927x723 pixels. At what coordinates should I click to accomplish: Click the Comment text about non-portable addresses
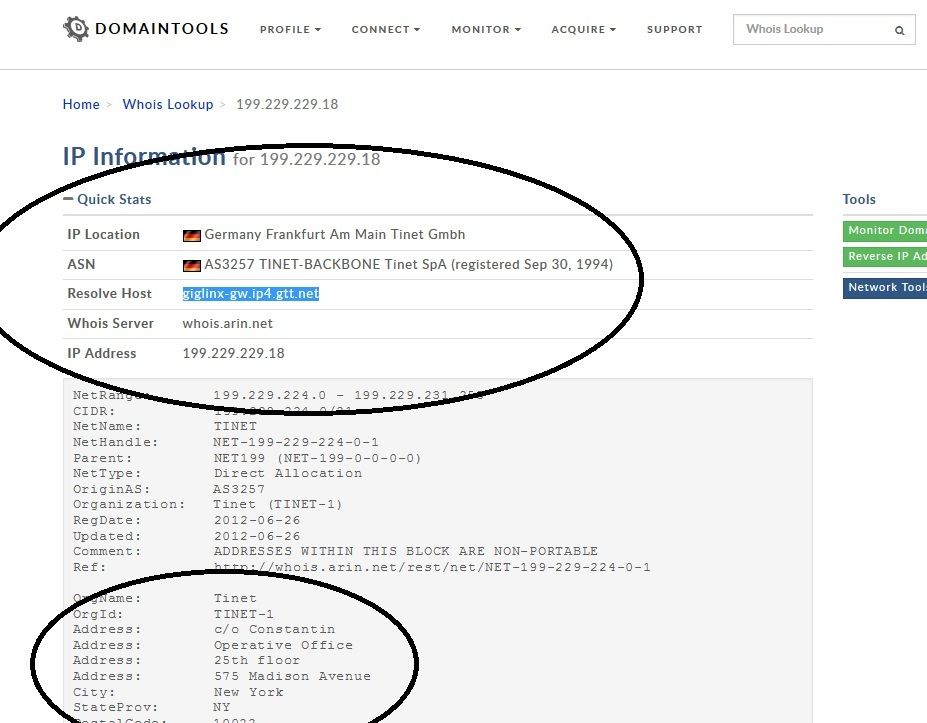coord(406,552)
